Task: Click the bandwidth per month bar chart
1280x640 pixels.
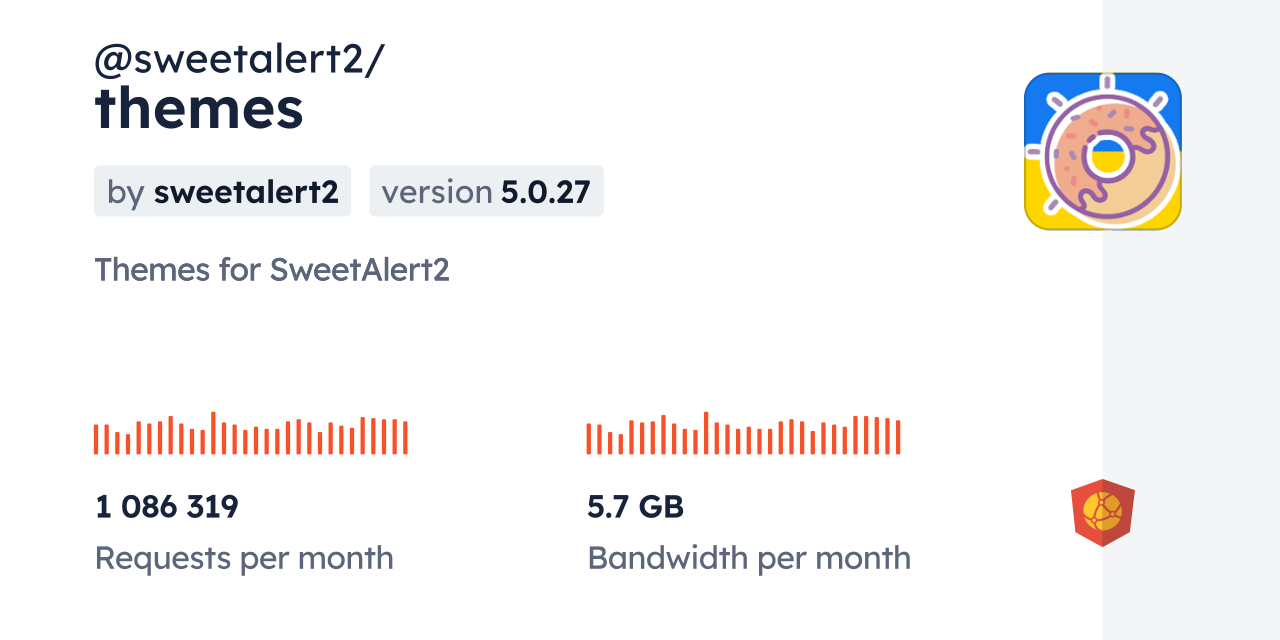Action: [x=743, y=434]
